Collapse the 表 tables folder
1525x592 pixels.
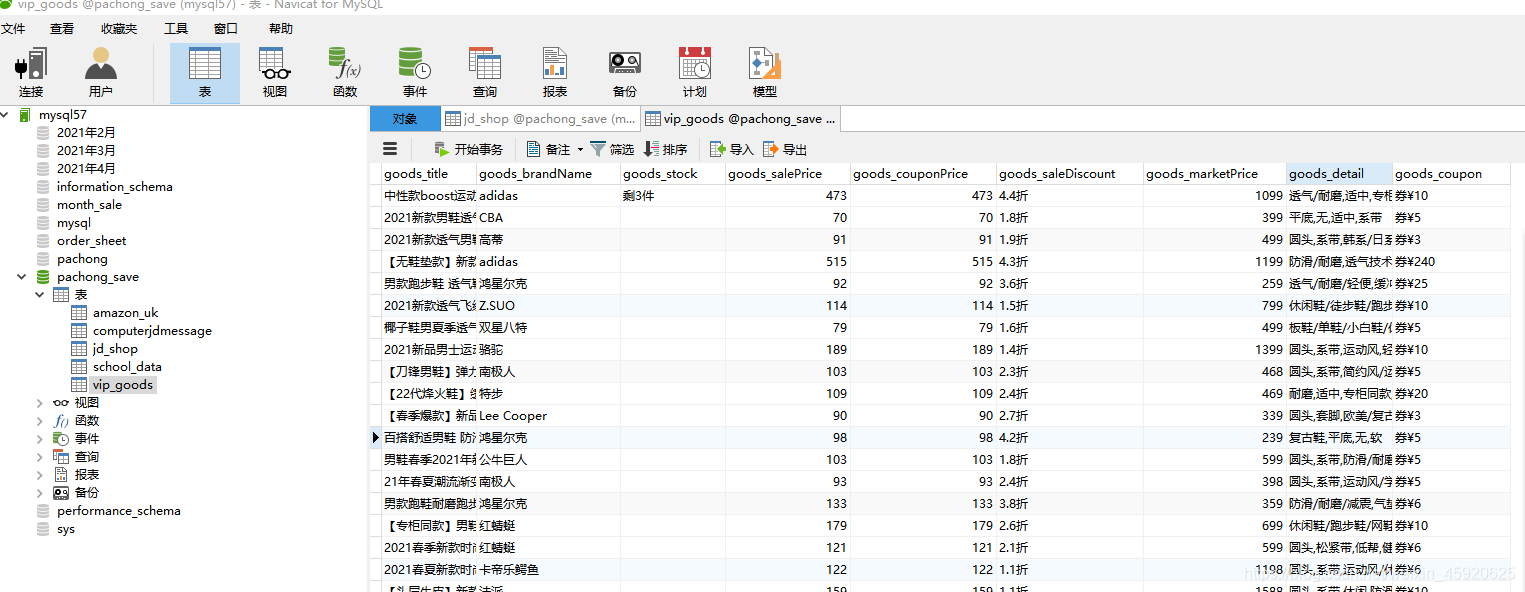click(x=41, y=295)
